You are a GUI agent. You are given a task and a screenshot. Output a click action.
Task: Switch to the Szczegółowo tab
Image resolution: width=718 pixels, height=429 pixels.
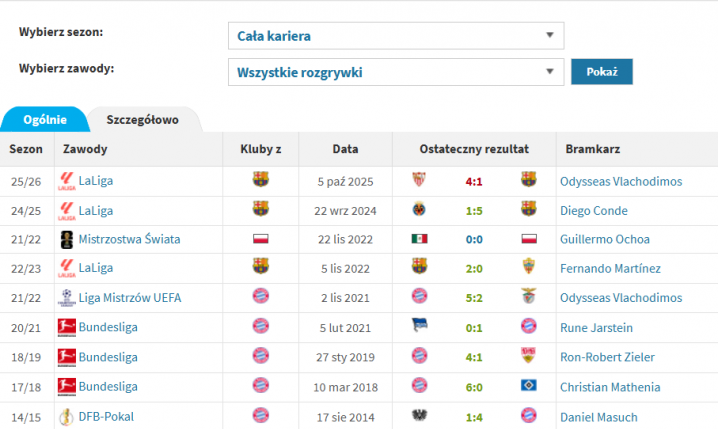click(142, 119)
